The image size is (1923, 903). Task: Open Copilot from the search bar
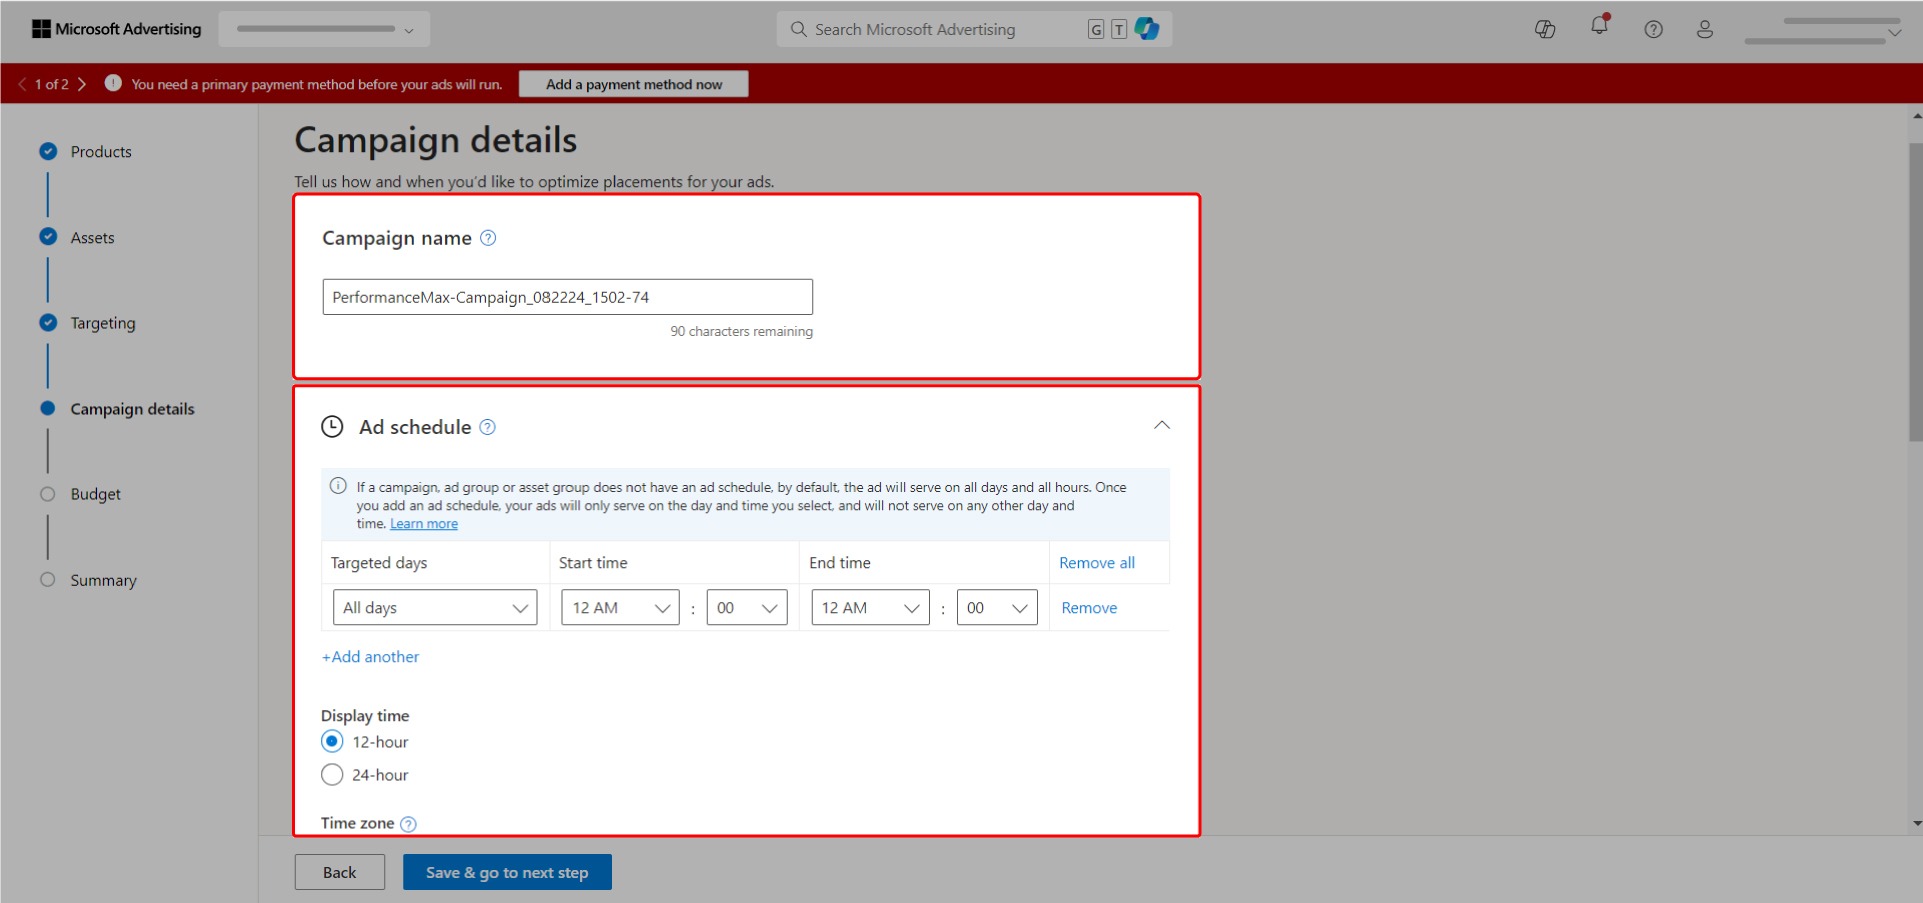[x=1146, y=28]
